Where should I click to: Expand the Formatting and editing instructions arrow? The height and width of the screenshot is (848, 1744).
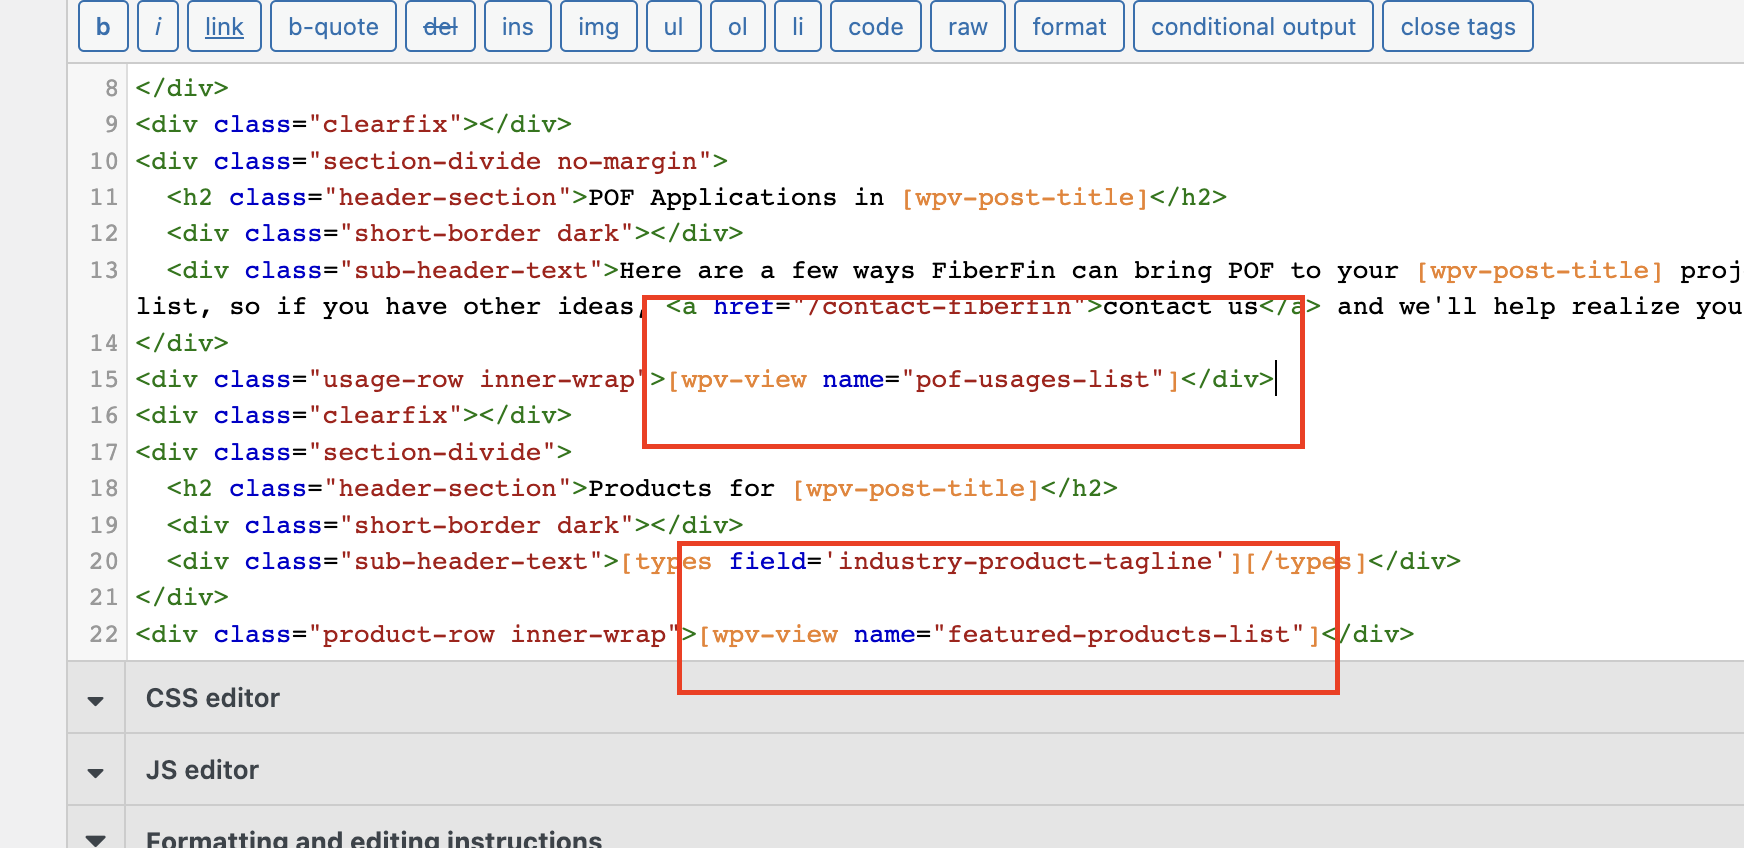point(96,839)
